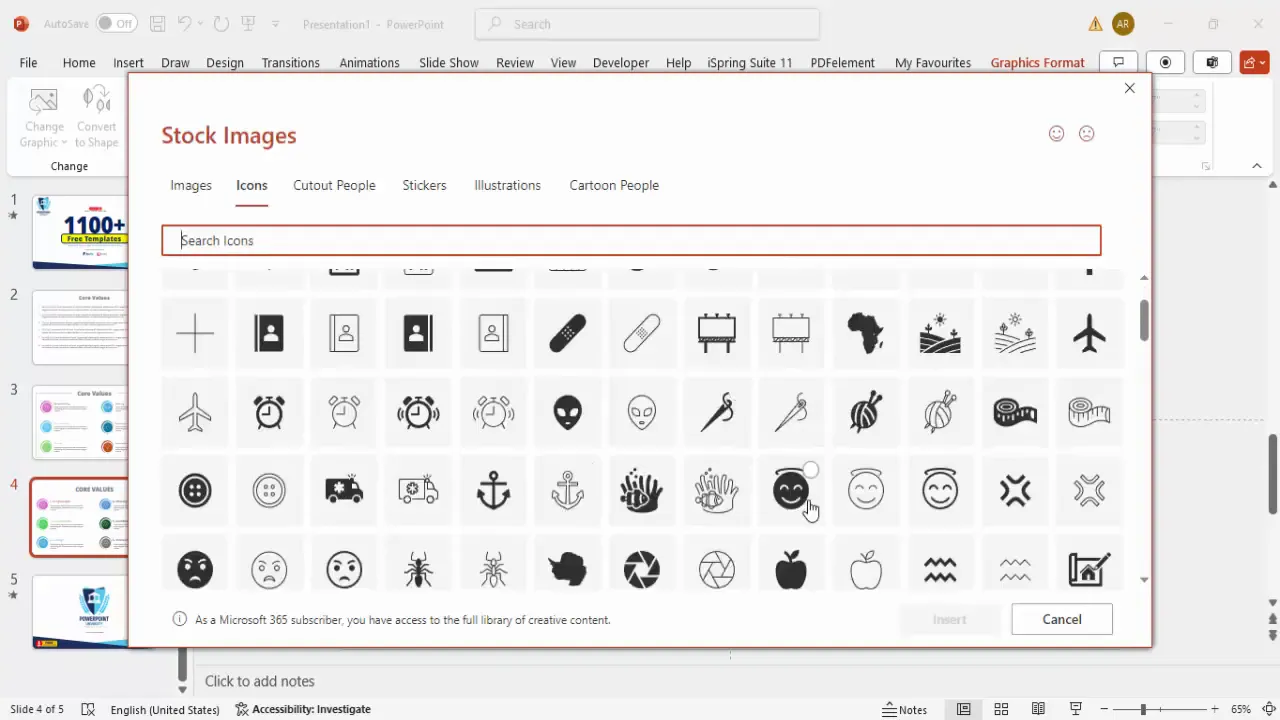The image size is (1280, 720).
Task: Select the filled Aquarius waves icon
Action: click(940, 570)
